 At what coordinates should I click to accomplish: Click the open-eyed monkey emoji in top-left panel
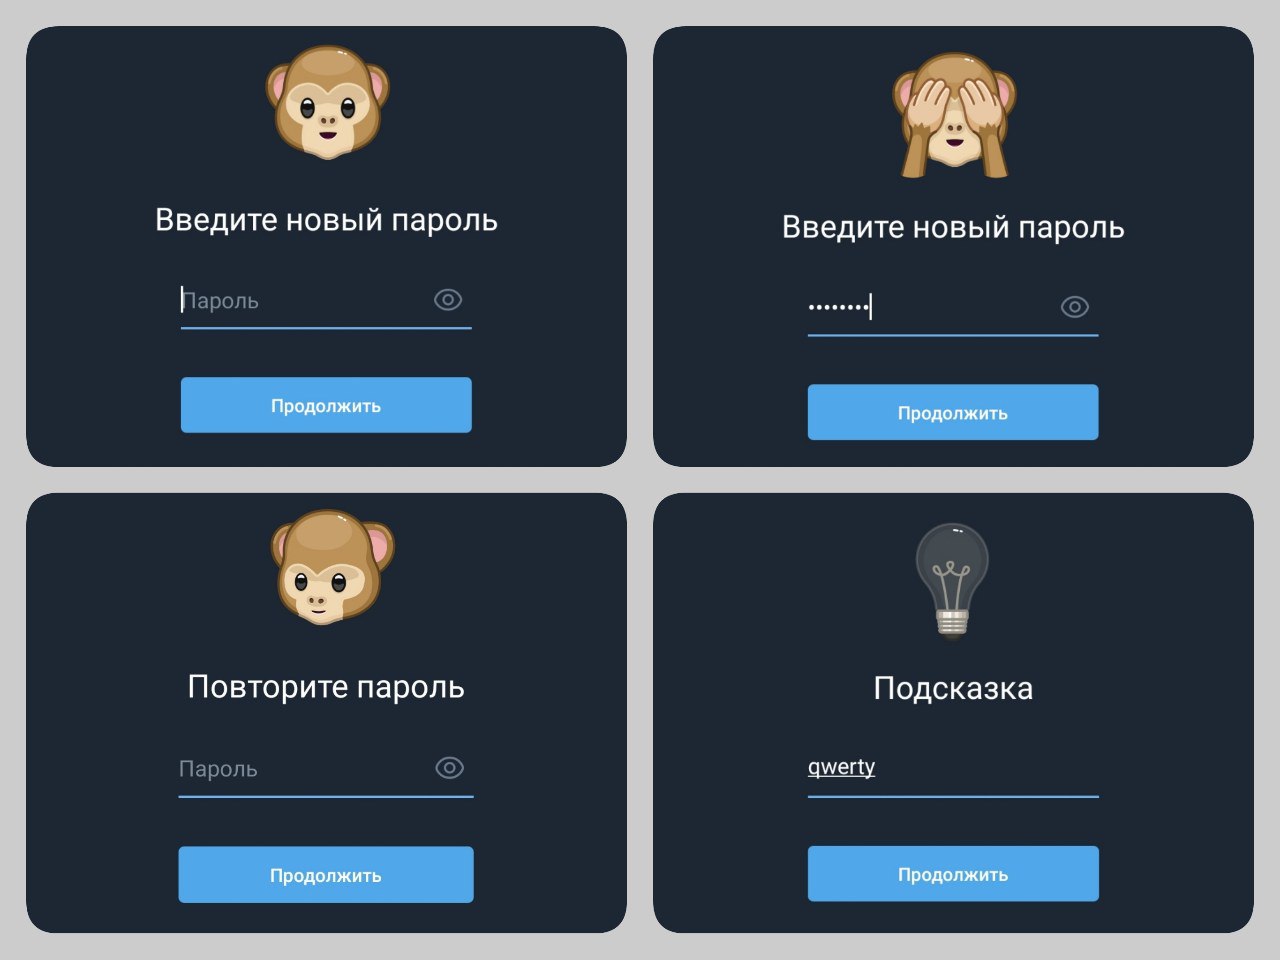tap(327, 101)
